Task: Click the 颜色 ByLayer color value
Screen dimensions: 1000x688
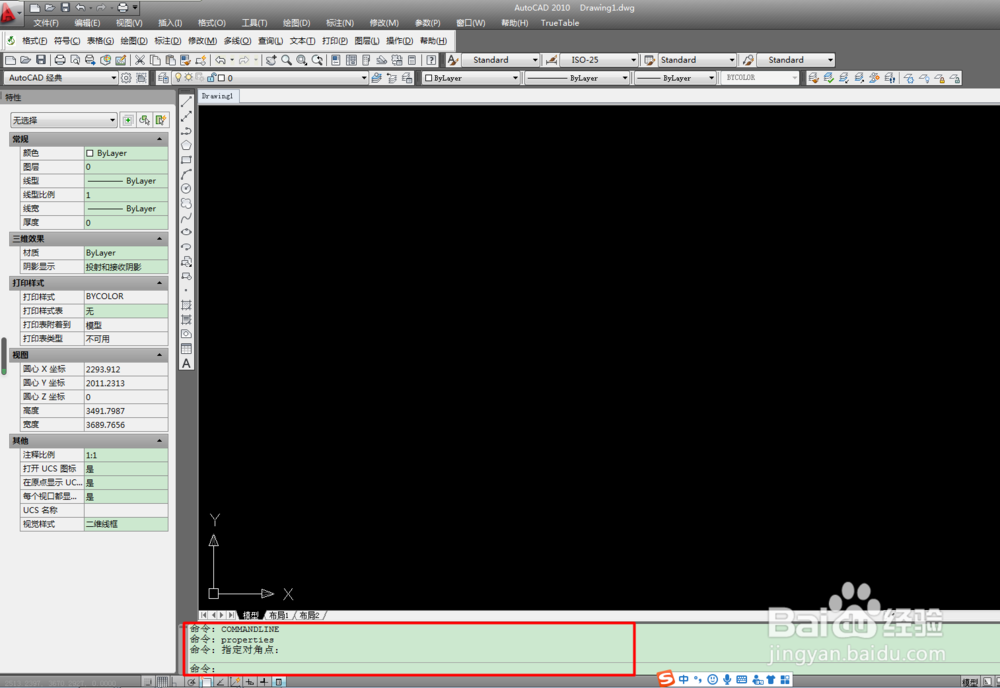Action: pyautogui.click(x=126, y=153)
